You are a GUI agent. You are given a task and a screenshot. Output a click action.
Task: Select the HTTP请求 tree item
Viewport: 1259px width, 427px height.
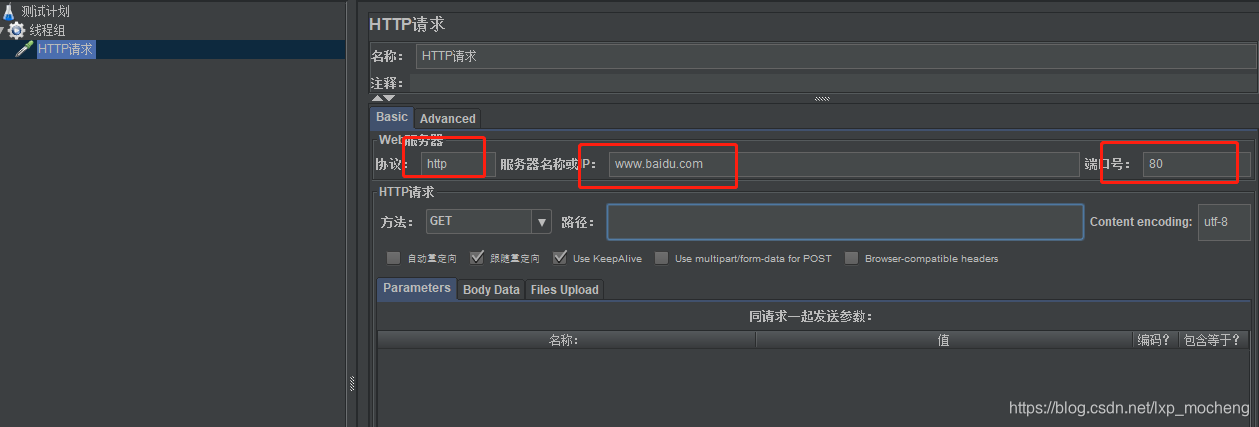coord(66,49)
